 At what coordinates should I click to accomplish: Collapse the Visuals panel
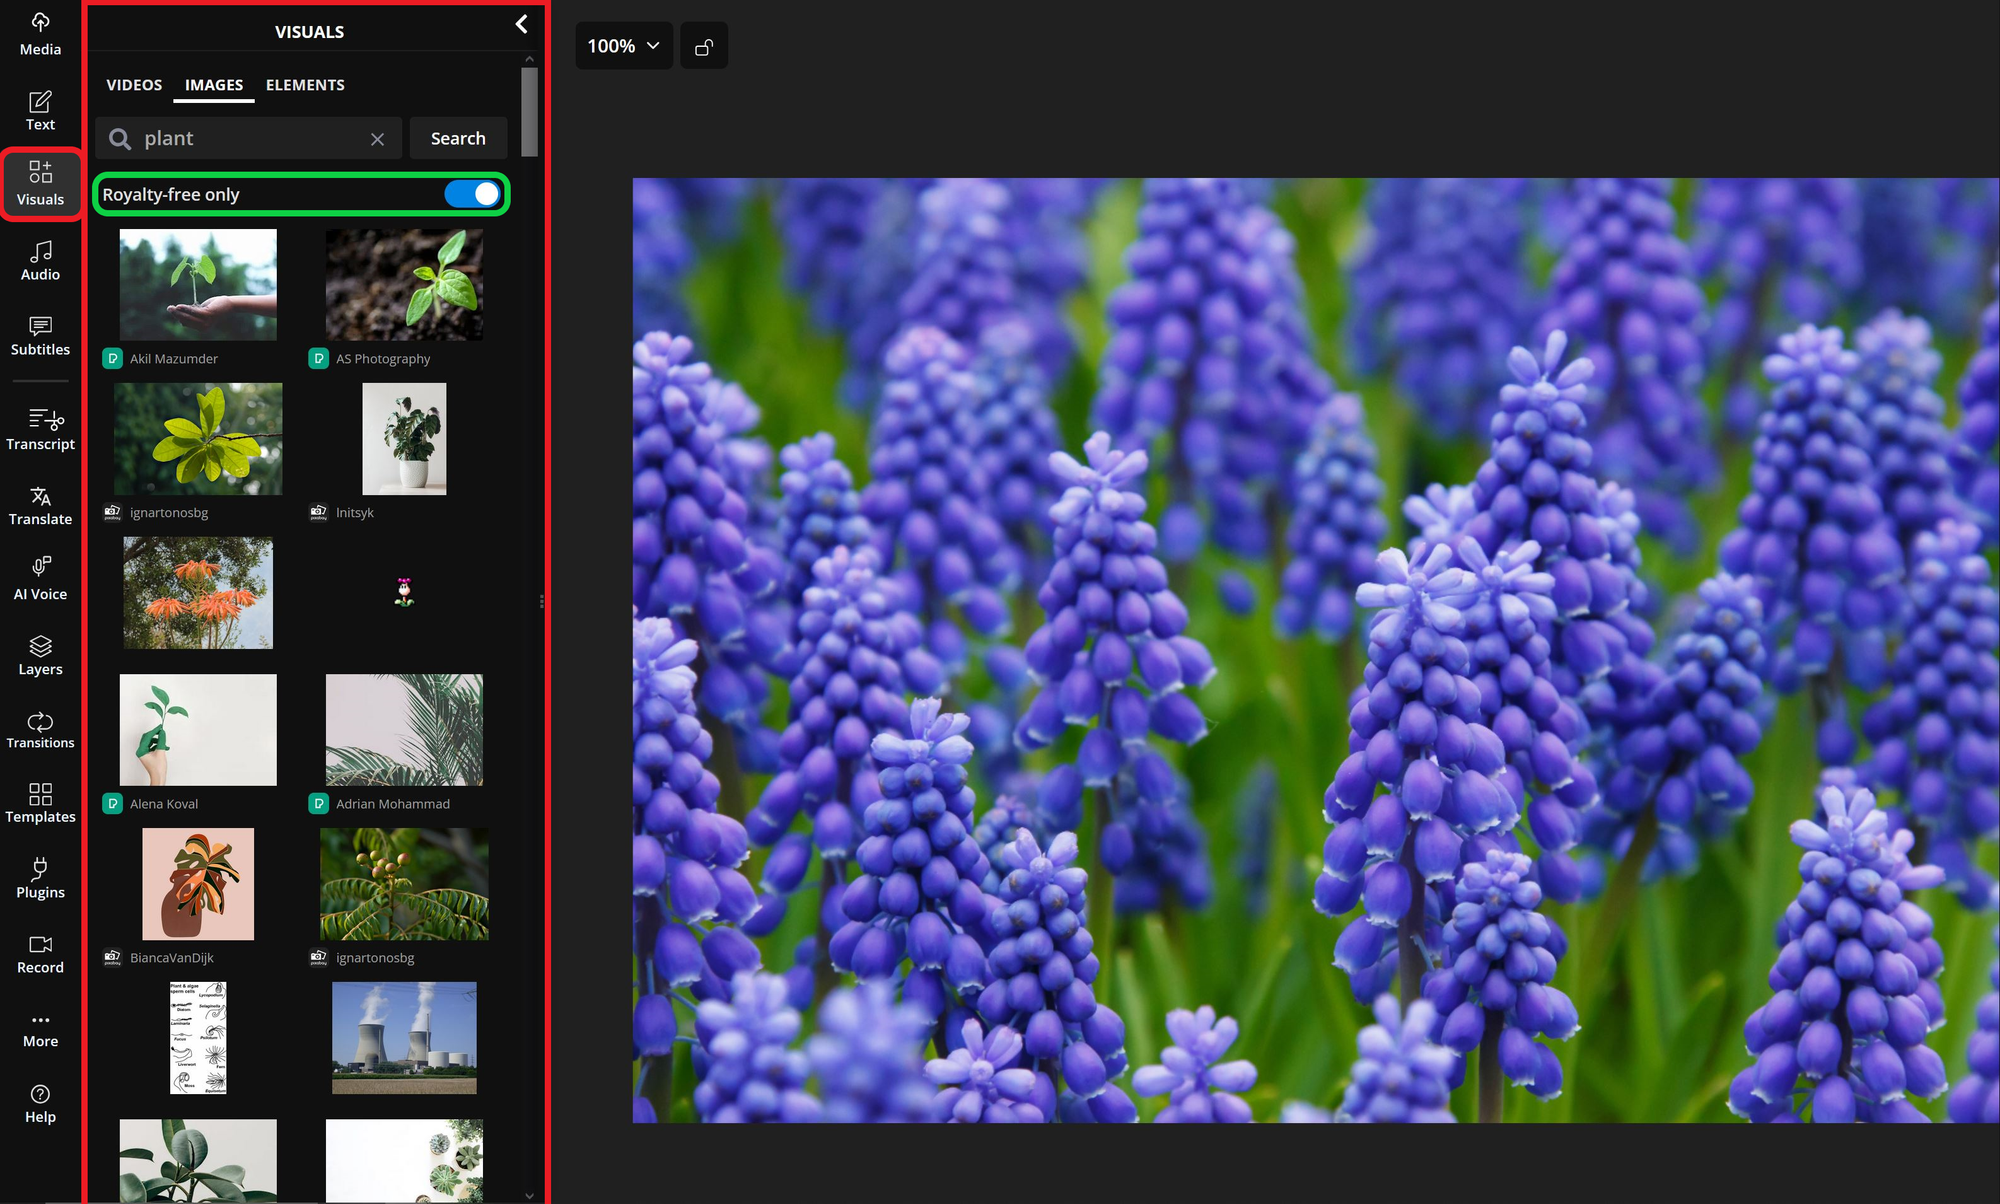pyautogui.click(x=521, y=24)
